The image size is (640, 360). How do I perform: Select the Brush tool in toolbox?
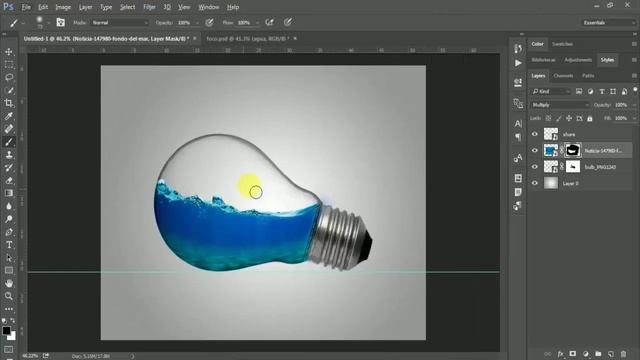click(x=9, y=142)
